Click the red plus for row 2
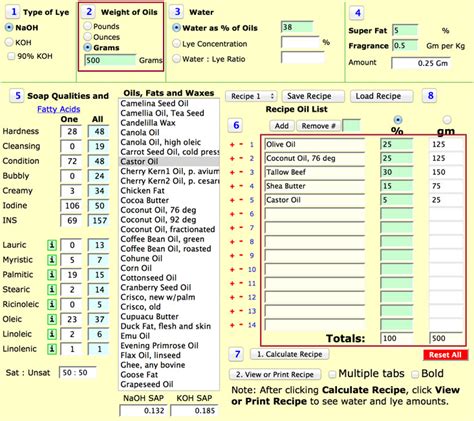The height and width of the screenshot is (421, 474). click(x=232, y=159)
